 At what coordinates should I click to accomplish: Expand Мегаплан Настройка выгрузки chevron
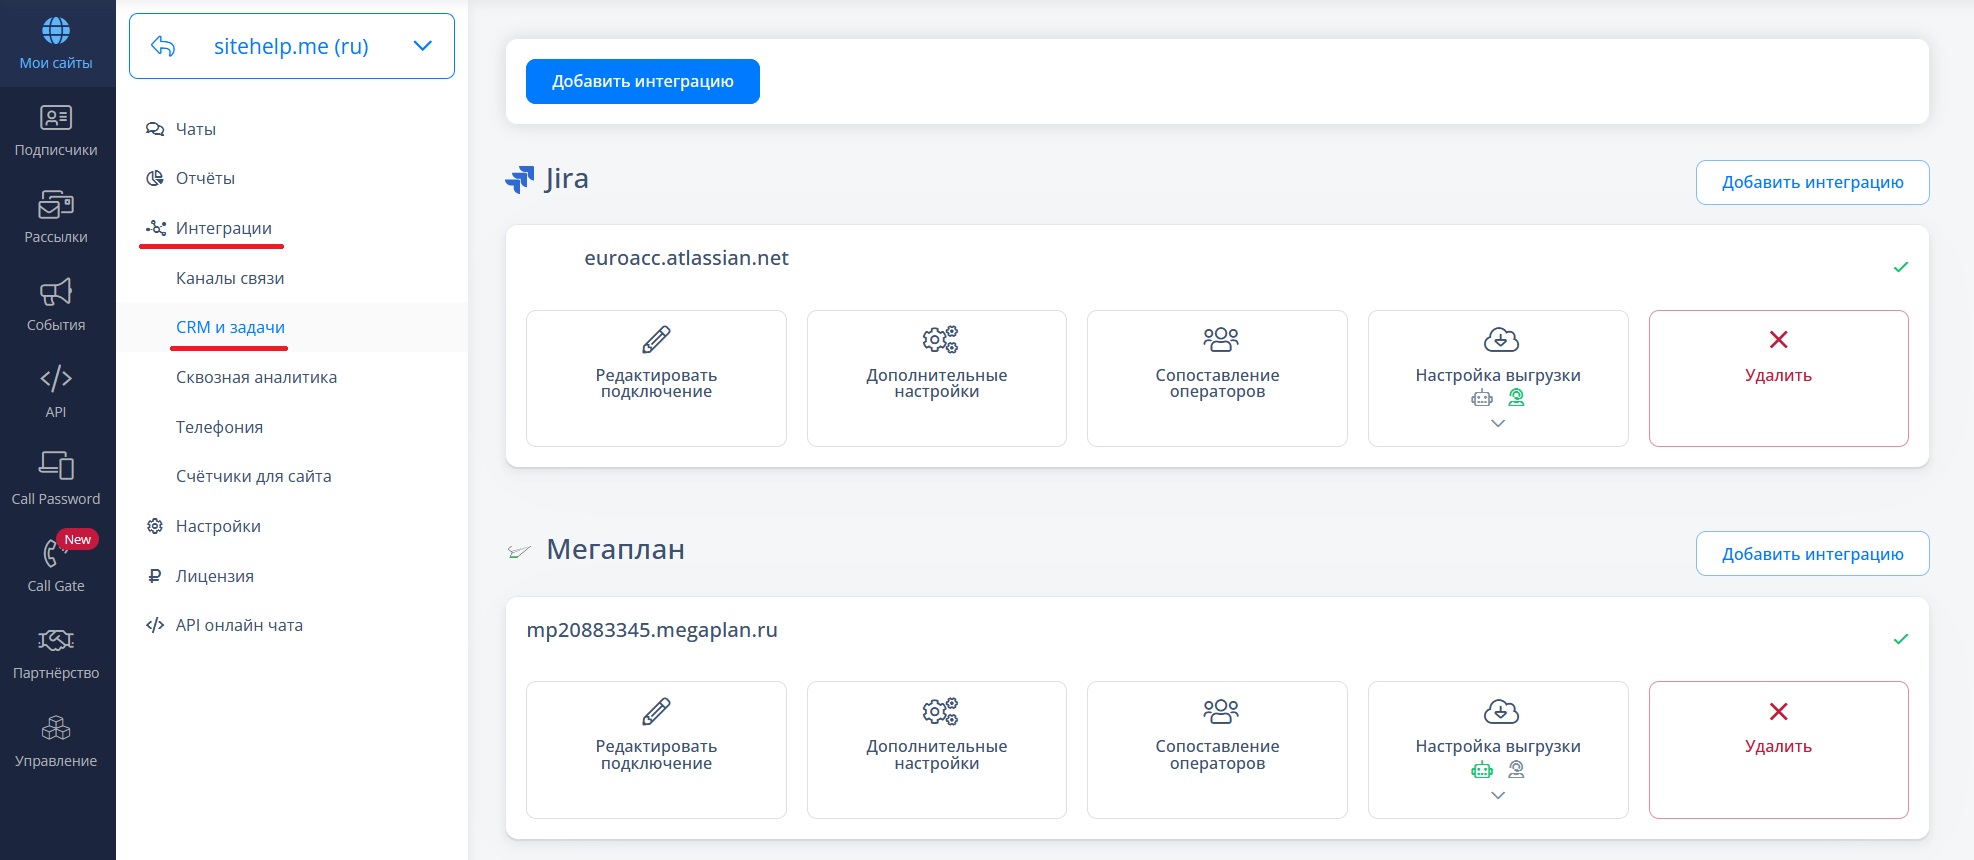(1498, 796)
